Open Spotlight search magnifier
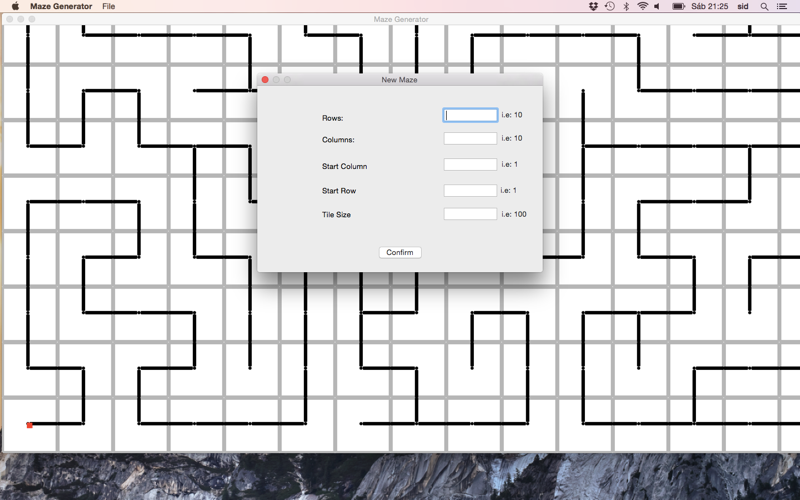 (x=764, y=6)
